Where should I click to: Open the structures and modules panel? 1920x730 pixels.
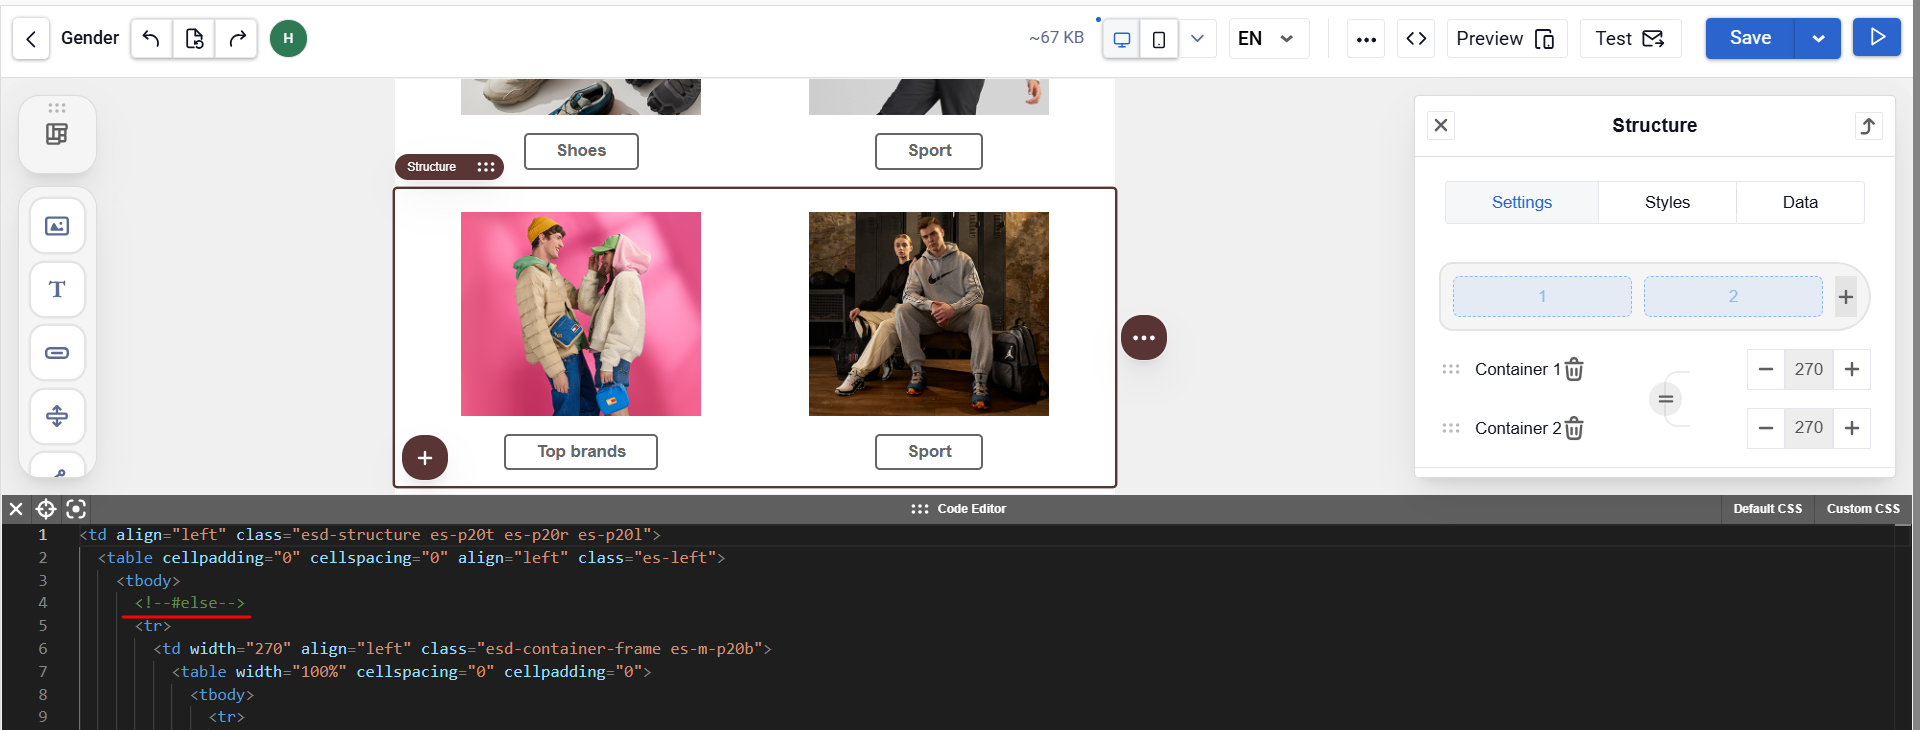[57, 134]
